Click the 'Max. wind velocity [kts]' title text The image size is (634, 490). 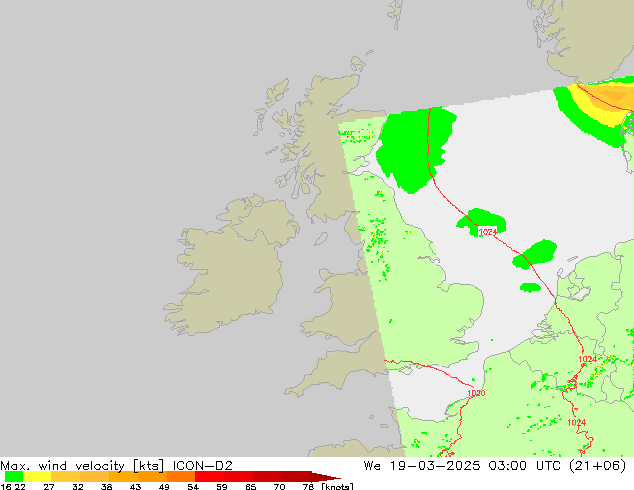click(82, 466)
